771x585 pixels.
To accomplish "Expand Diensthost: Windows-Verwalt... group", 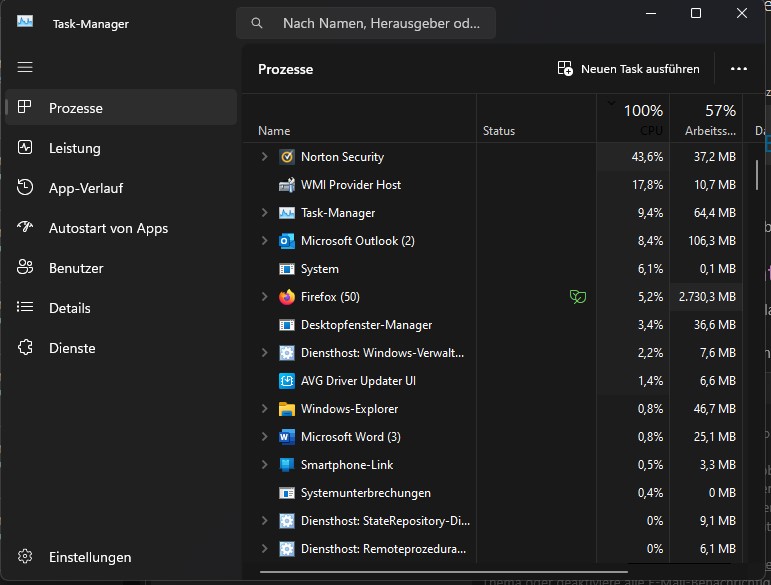I will coord(264,353).
